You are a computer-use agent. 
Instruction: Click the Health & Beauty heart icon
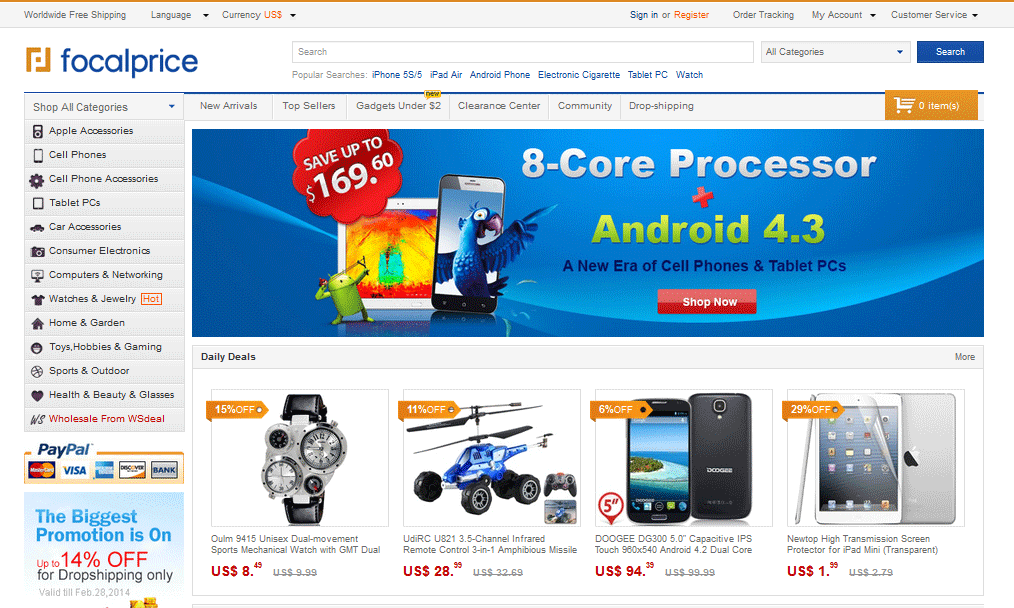(x=38, y=396)
